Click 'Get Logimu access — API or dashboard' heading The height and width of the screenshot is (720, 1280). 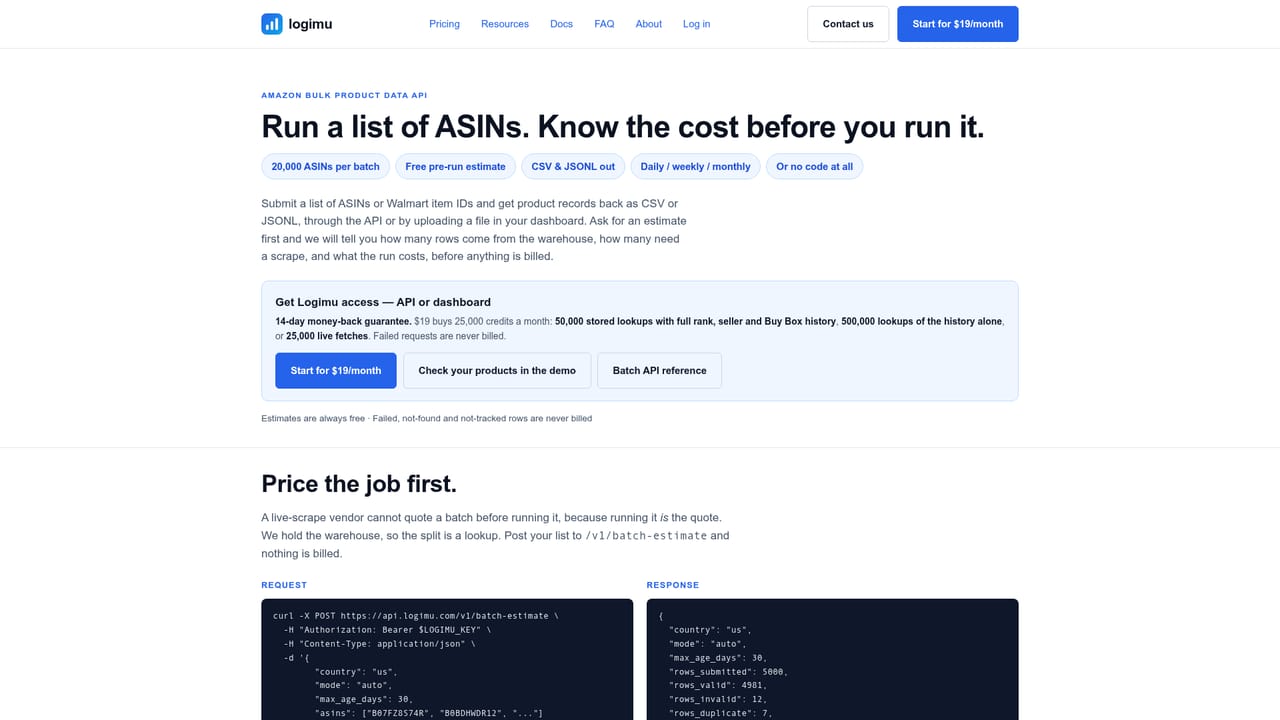383,302
